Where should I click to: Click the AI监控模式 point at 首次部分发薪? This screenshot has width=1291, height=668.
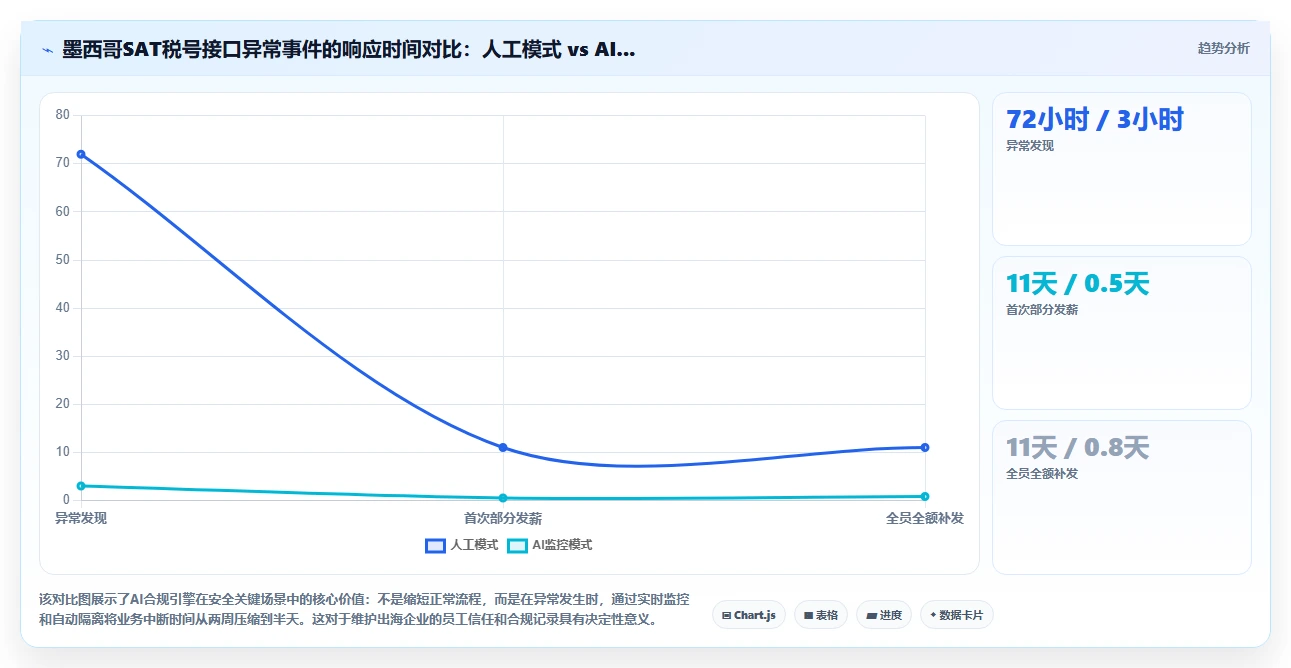pos(503,498)
